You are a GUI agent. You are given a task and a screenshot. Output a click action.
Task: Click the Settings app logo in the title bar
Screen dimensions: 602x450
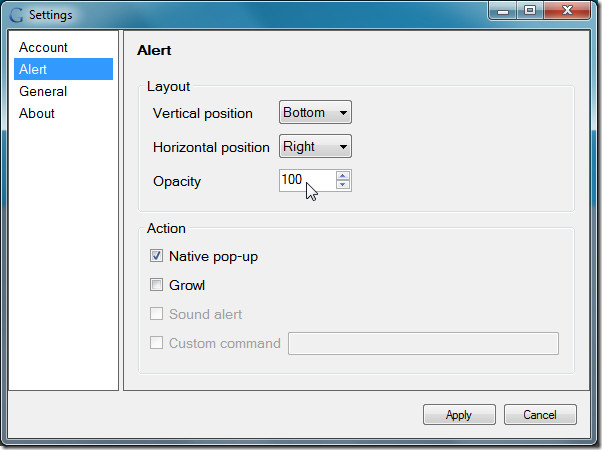tap(17, 15)
